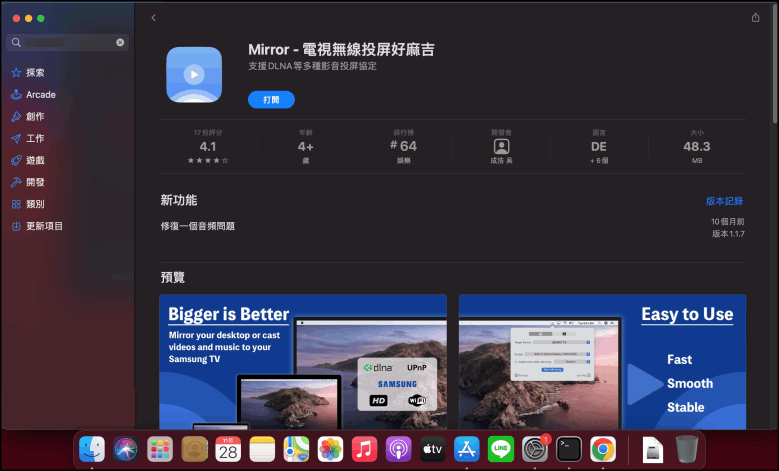Open the 創作 sidebar section
This screenshot has height=471, width=779.
28,116
